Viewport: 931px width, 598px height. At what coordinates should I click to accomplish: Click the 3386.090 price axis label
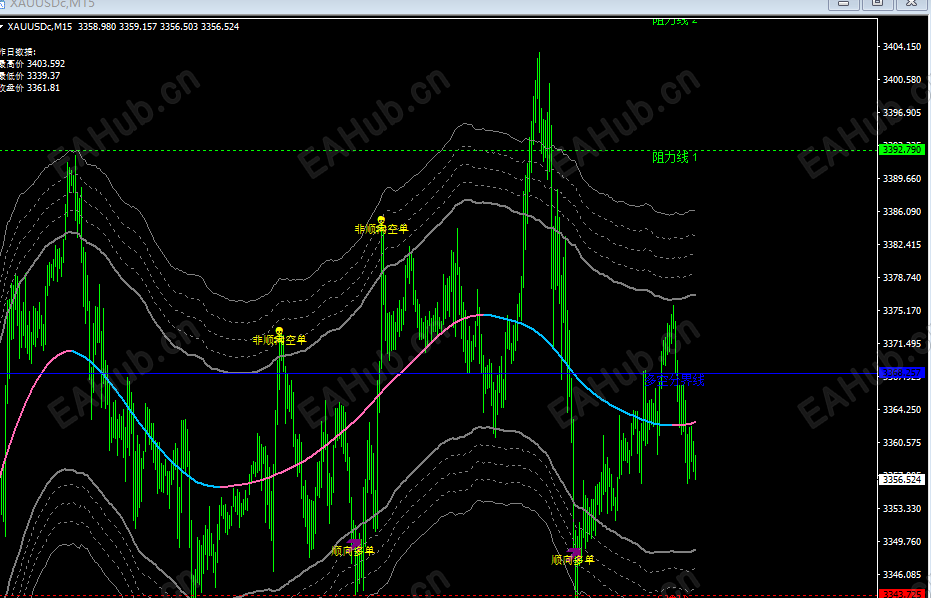(x=902, y=211)
